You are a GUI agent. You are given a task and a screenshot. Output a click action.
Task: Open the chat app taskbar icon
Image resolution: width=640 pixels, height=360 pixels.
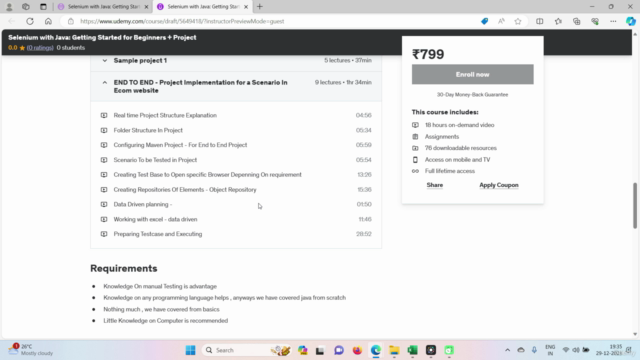pyautogui.click(x=339, y=350)
